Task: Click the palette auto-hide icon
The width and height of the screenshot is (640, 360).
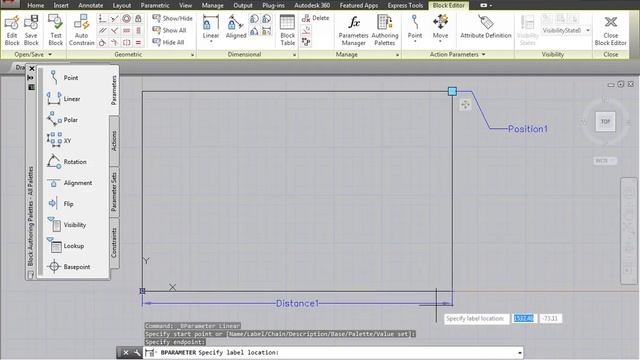Action: pyautogui.click(x=31, y=78)
